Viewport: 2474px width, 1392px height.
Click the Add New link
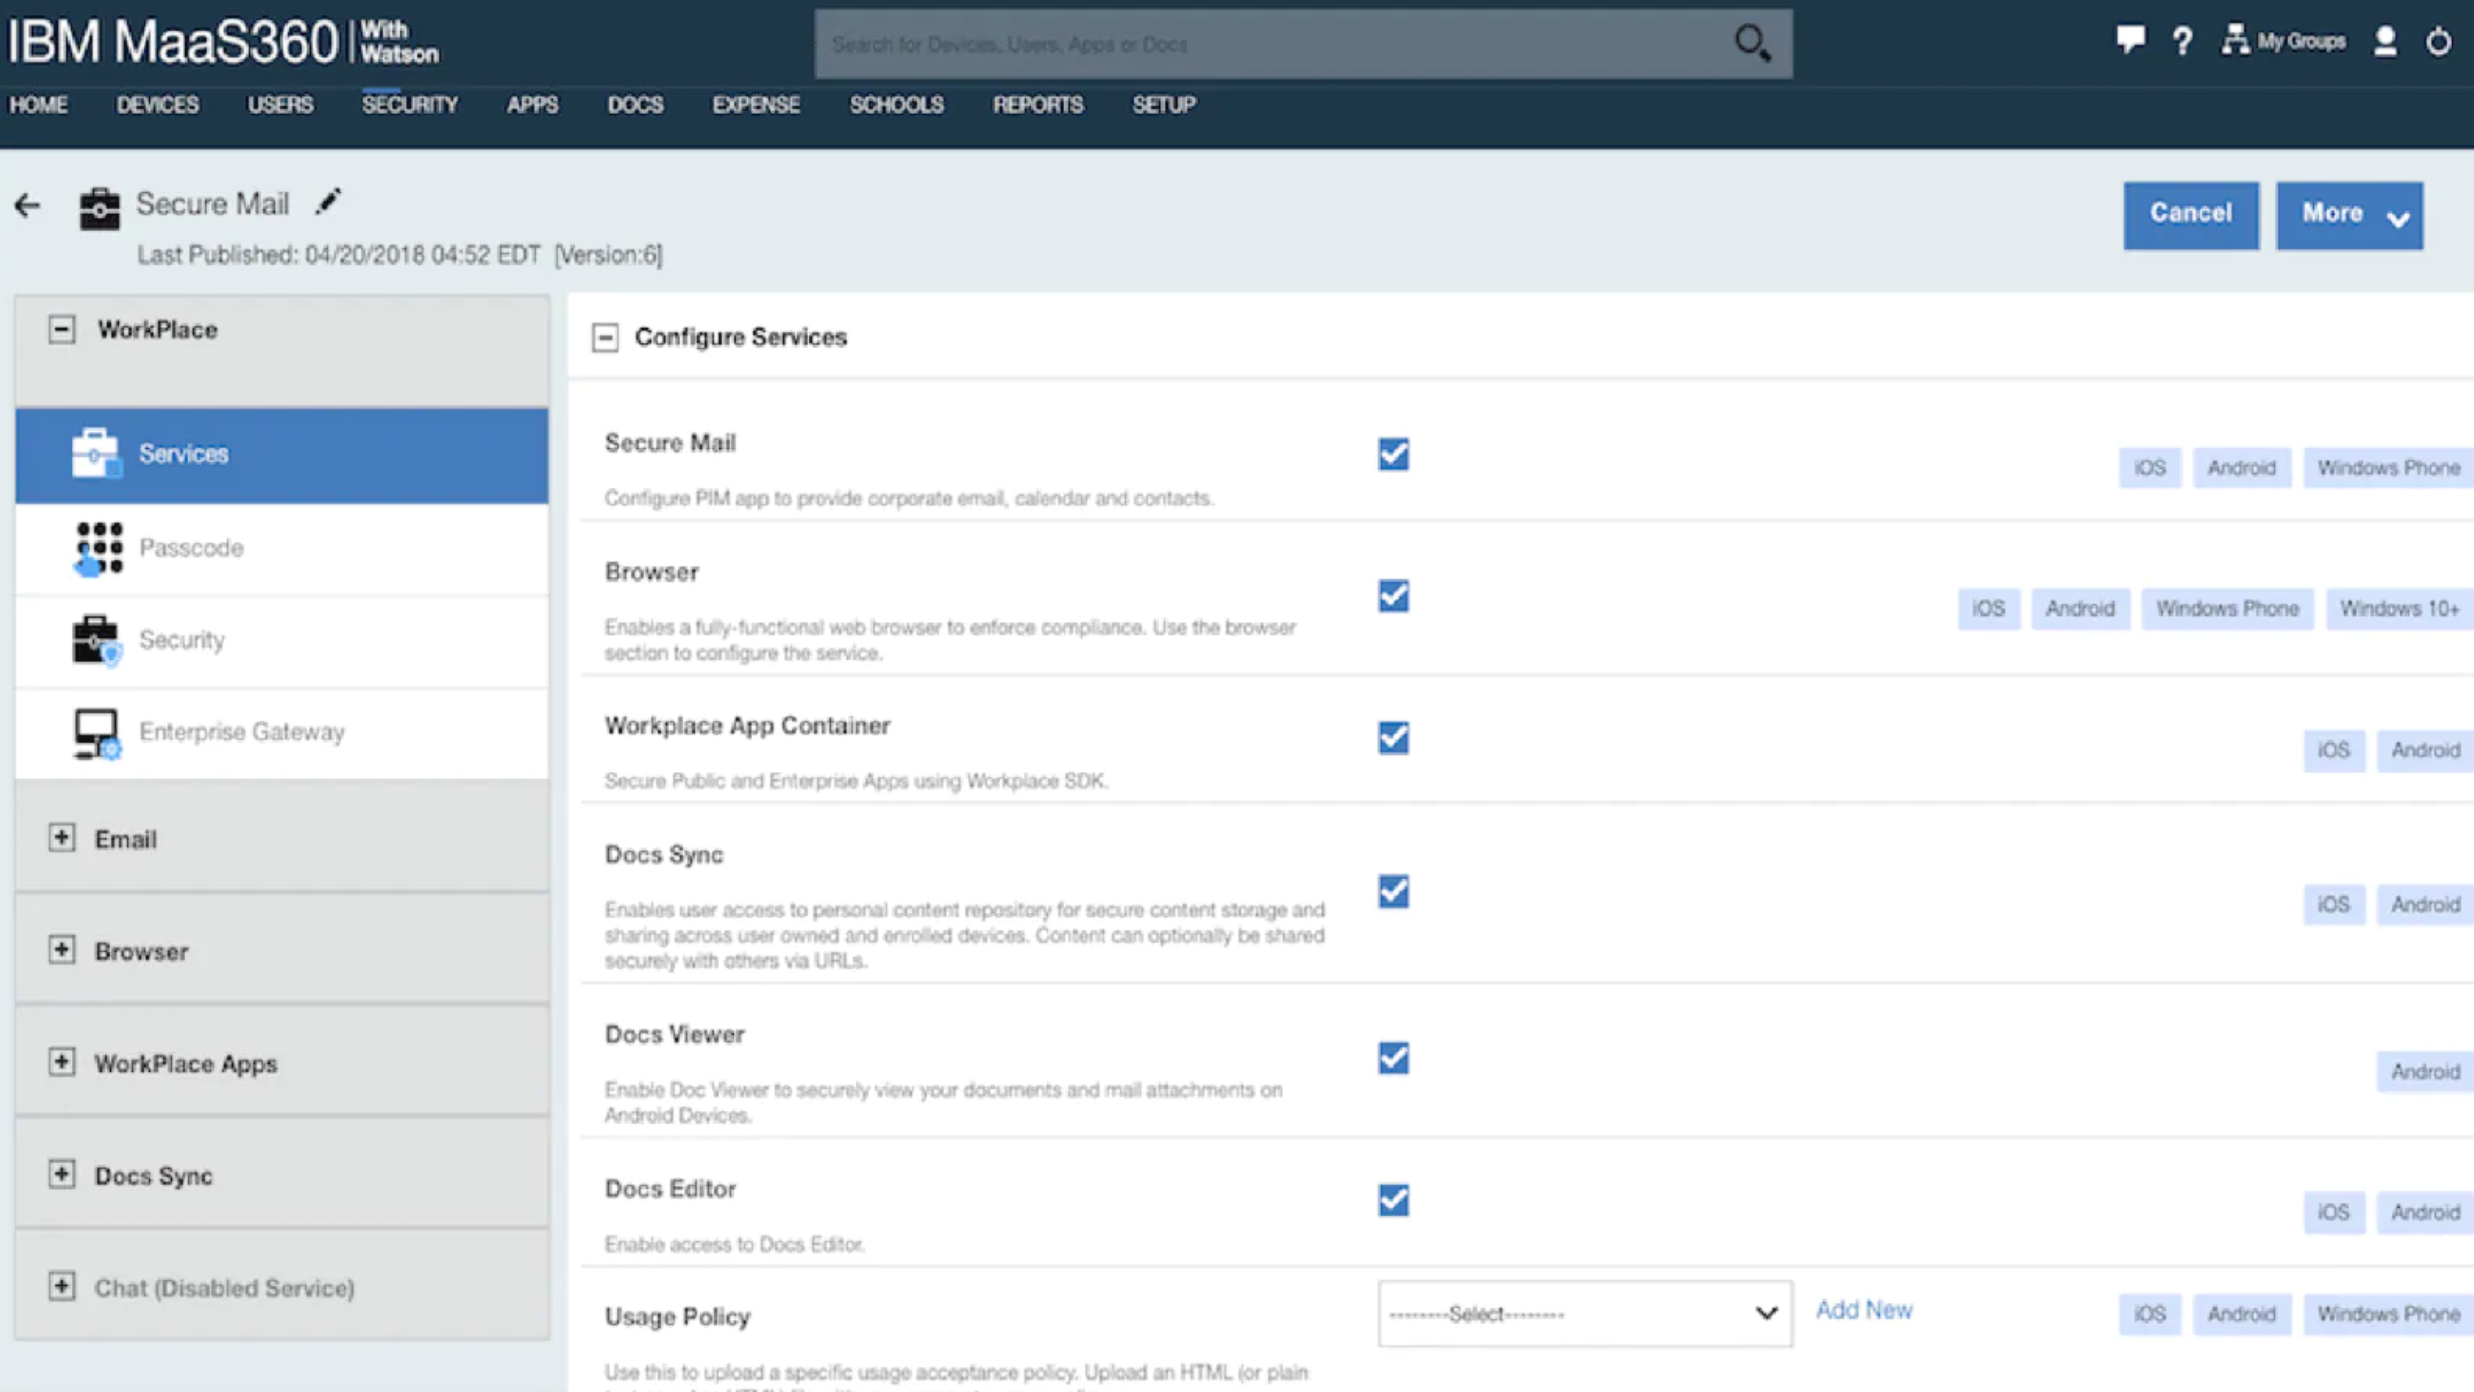[x=1863, y=1310]
